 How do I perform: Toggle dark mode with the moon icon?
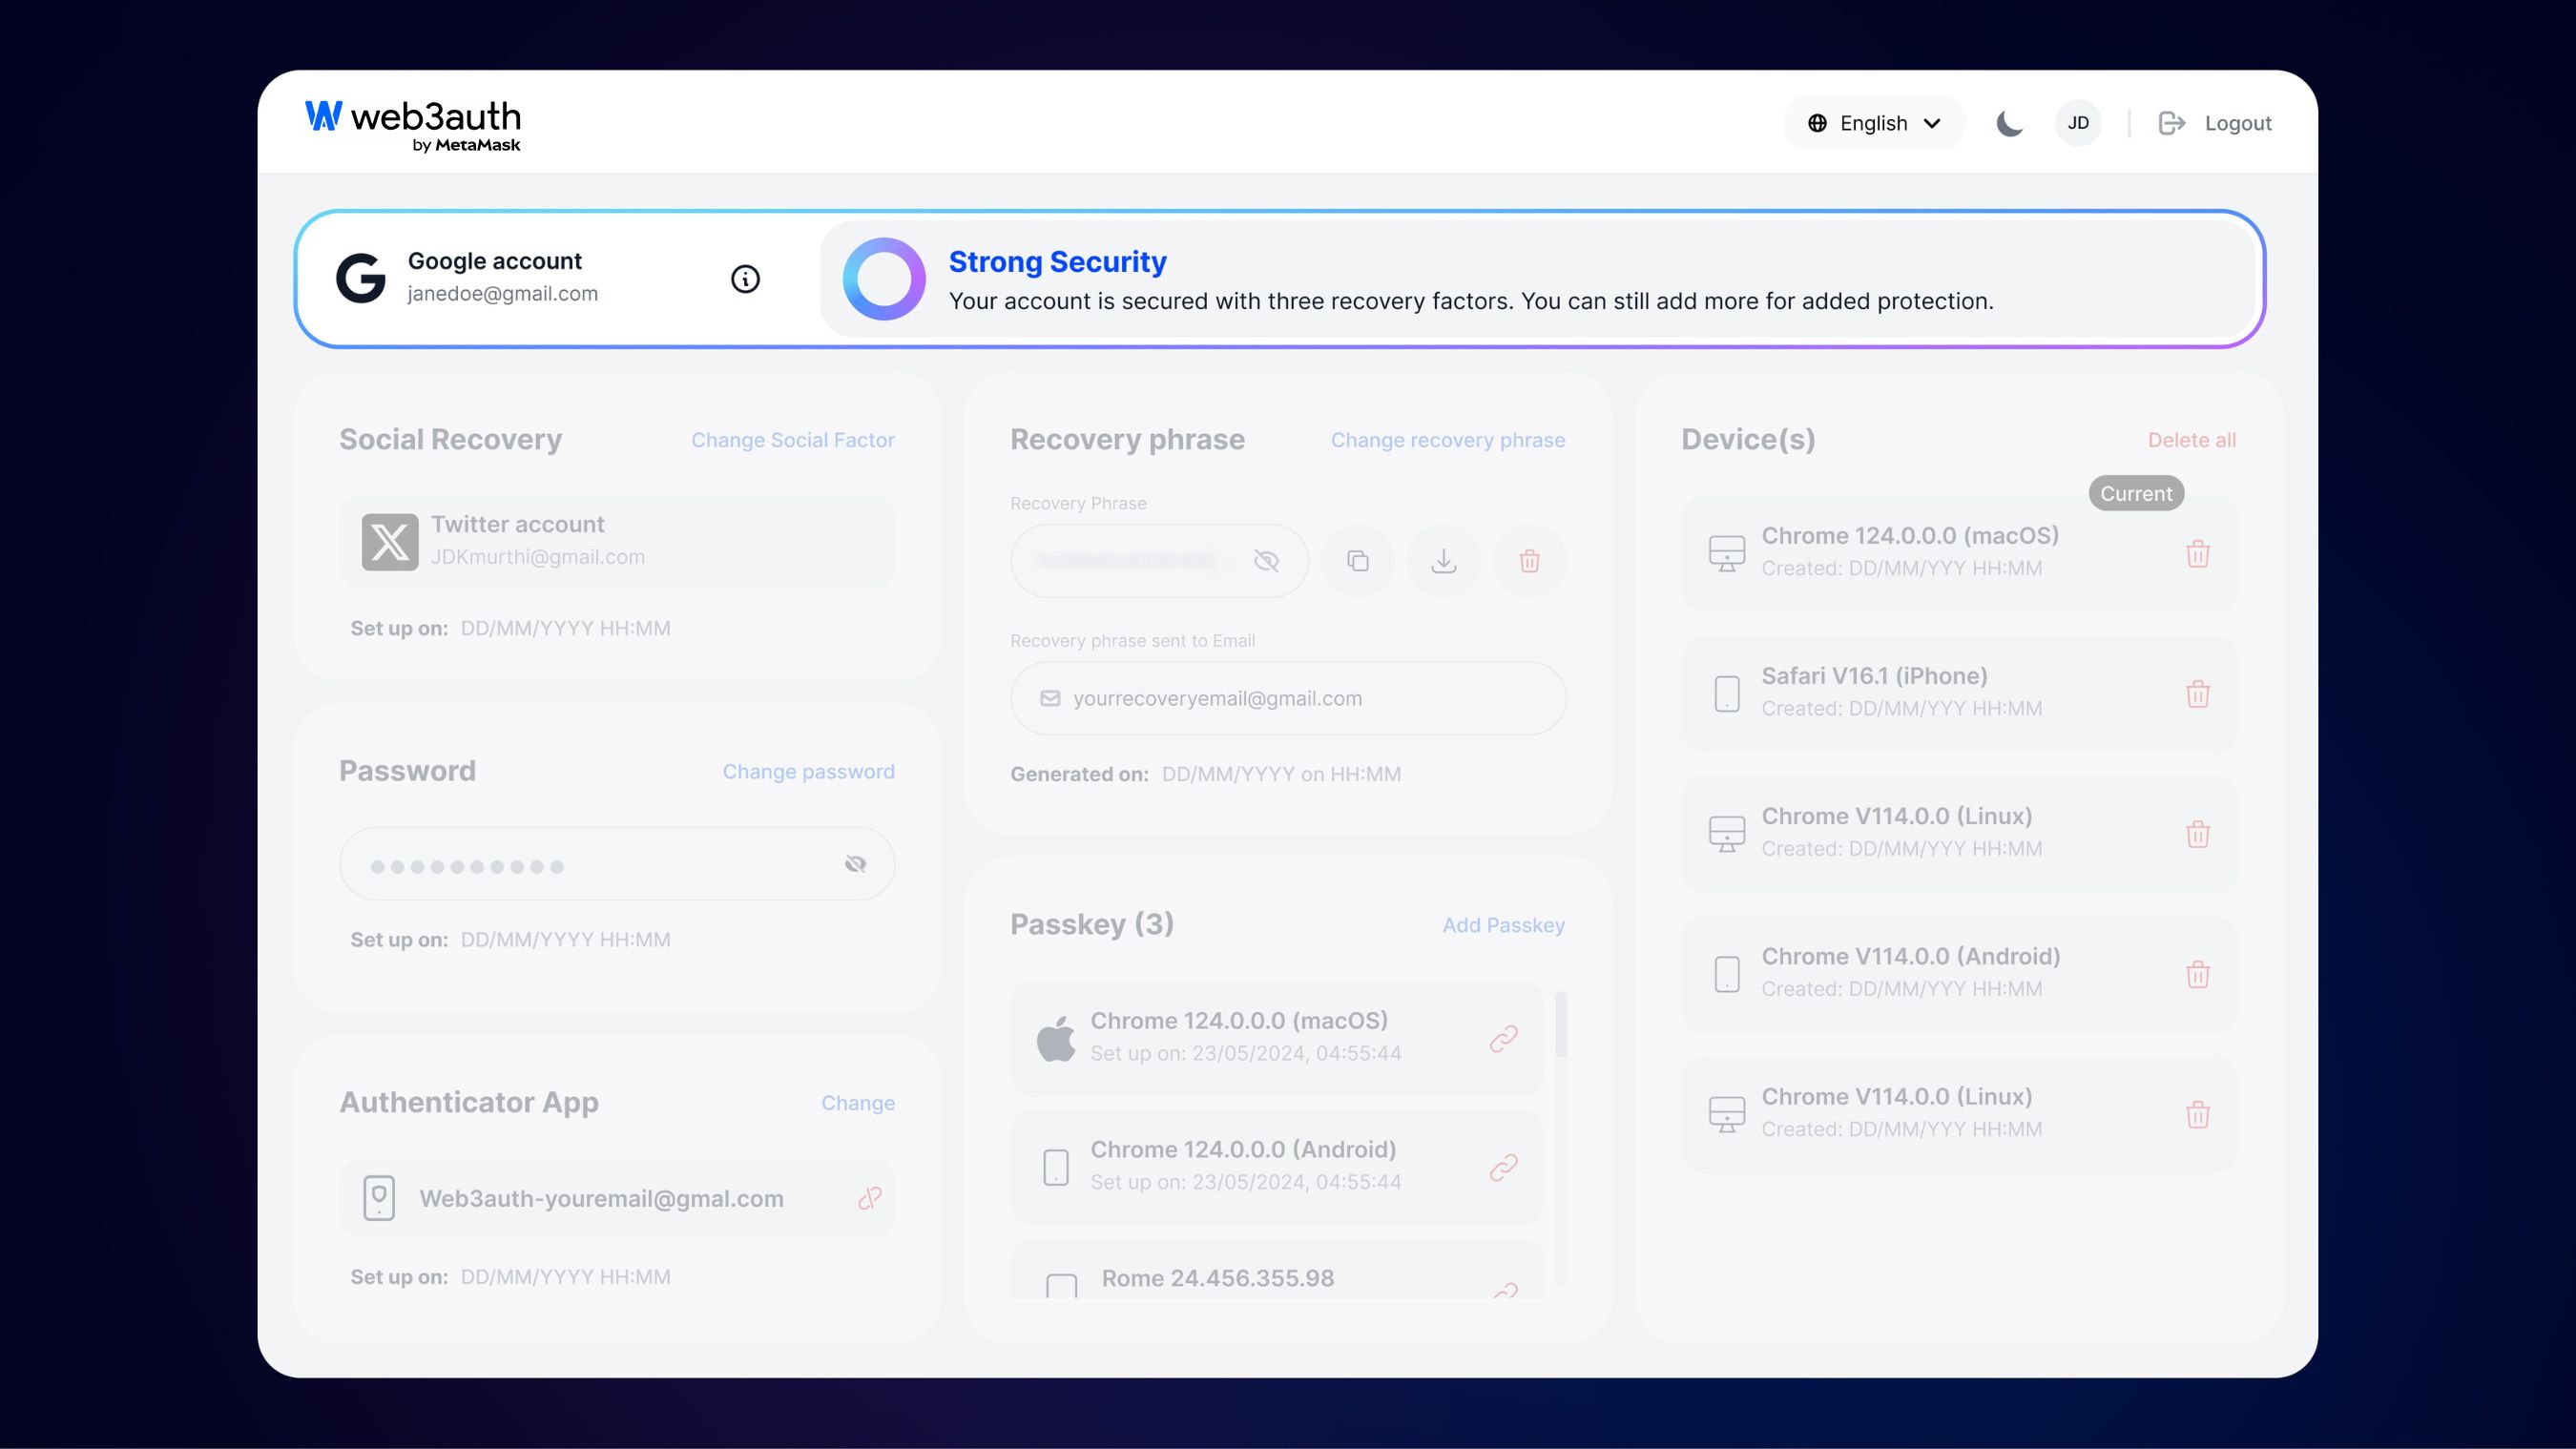(2009, 122)
